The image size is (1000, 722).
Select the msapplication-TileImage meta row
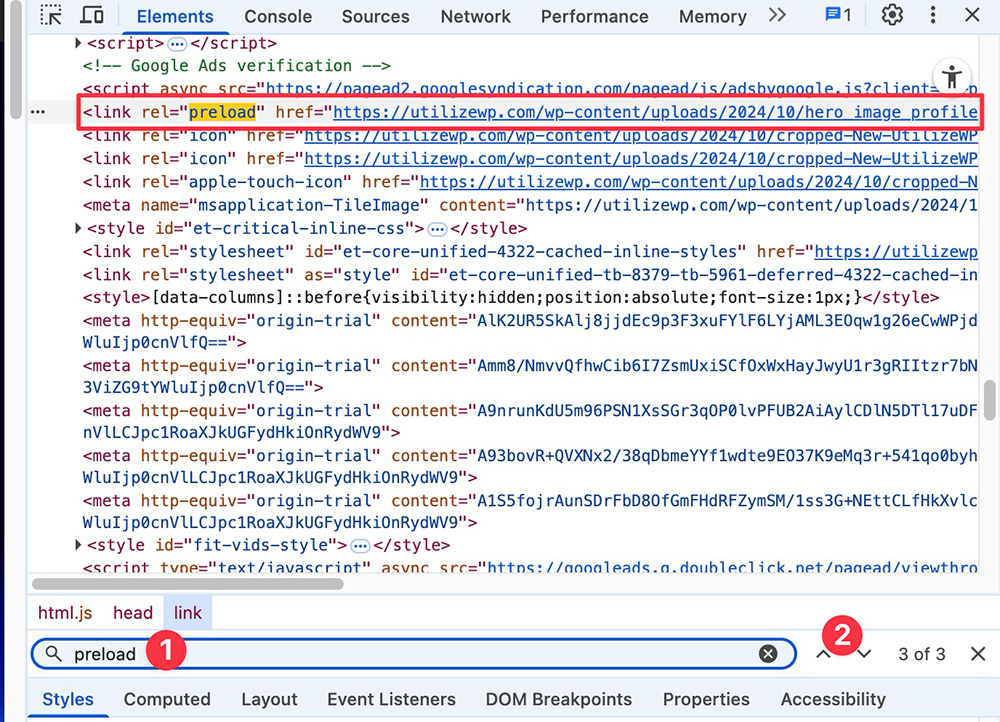(x=530, y=205)
